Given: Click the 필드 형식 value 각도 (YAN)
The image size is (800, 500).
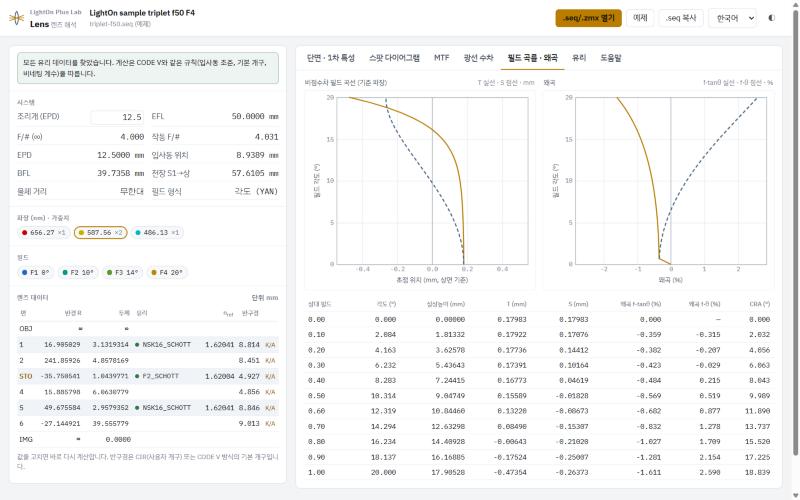Looking at the screenshot, I should tap(256, 192).
